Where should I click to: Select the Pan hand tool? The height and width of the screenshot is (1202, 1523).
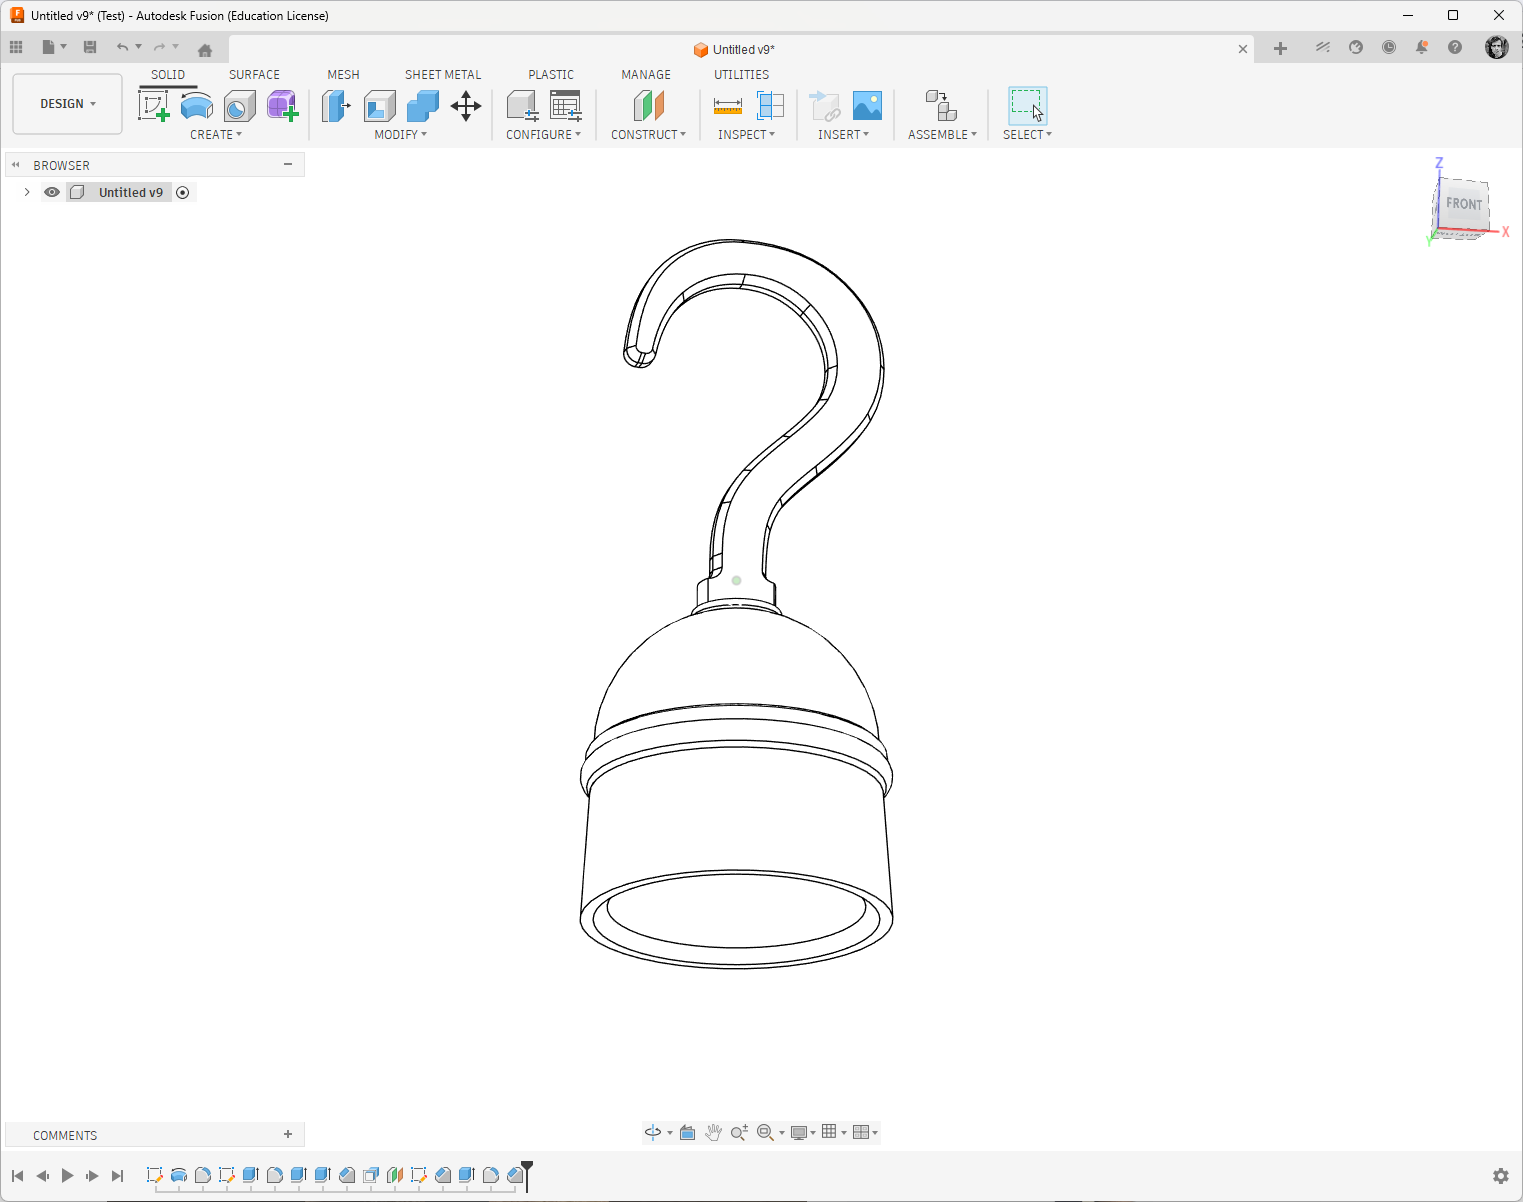click(713, 1132)
